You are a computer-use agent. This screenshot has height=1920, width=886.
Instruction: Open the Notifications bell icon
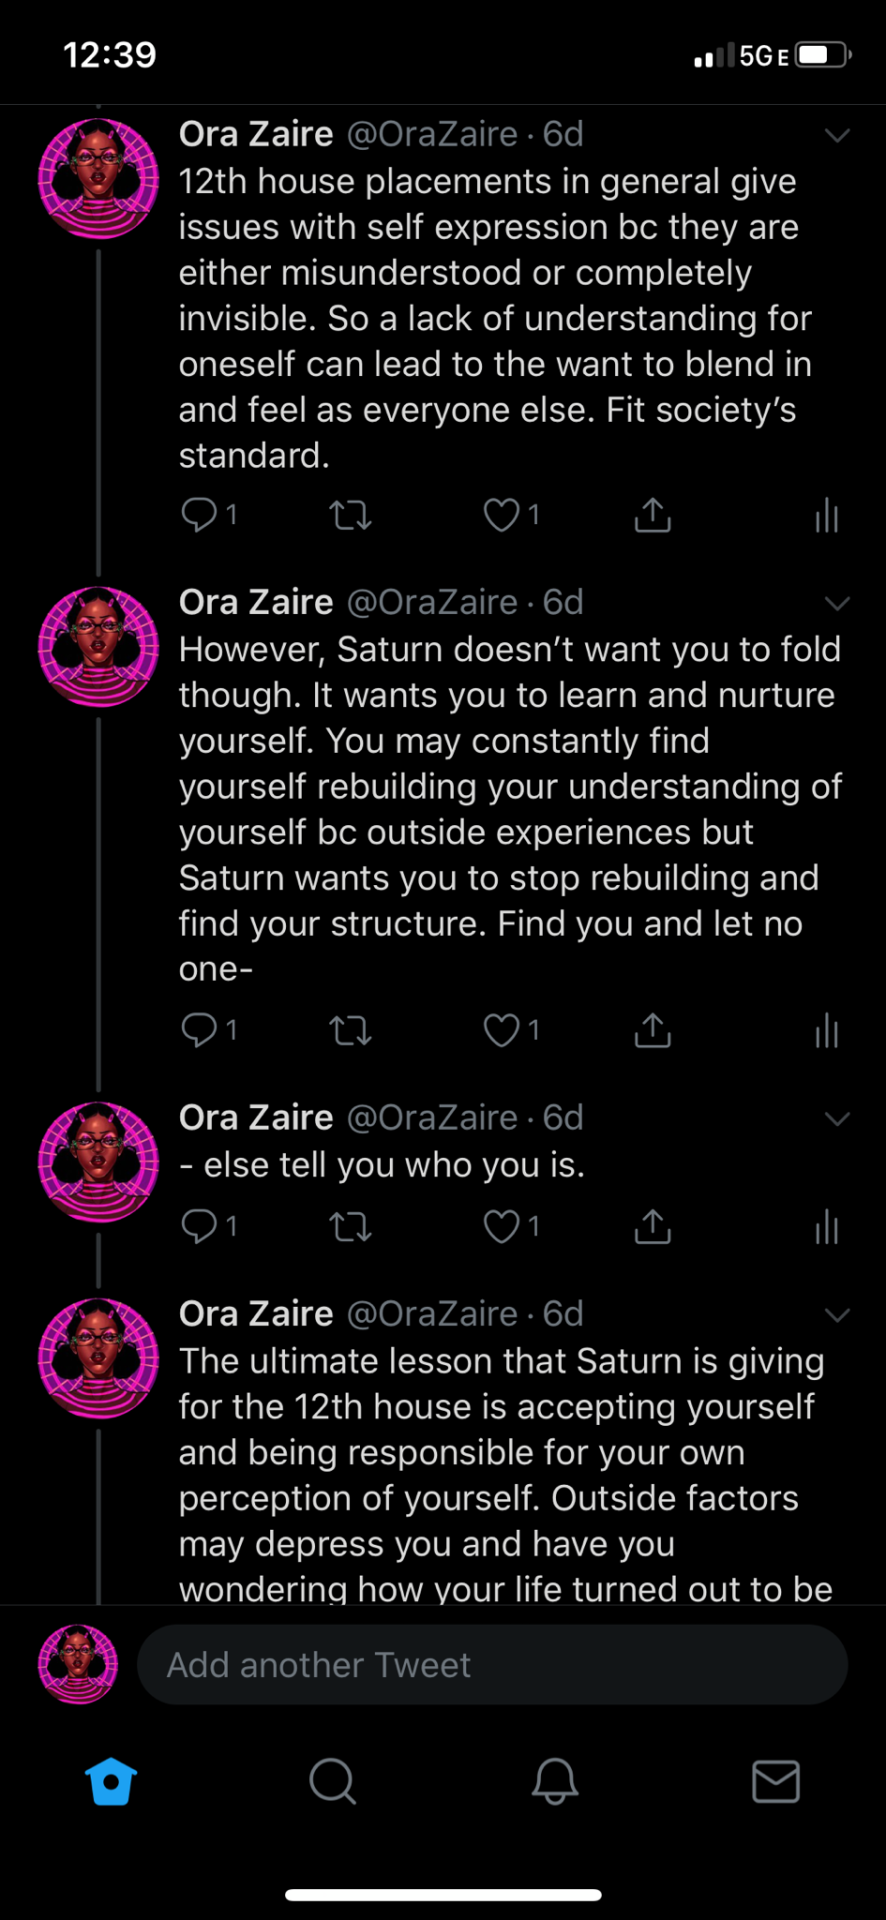click(x=554, y=1781)
